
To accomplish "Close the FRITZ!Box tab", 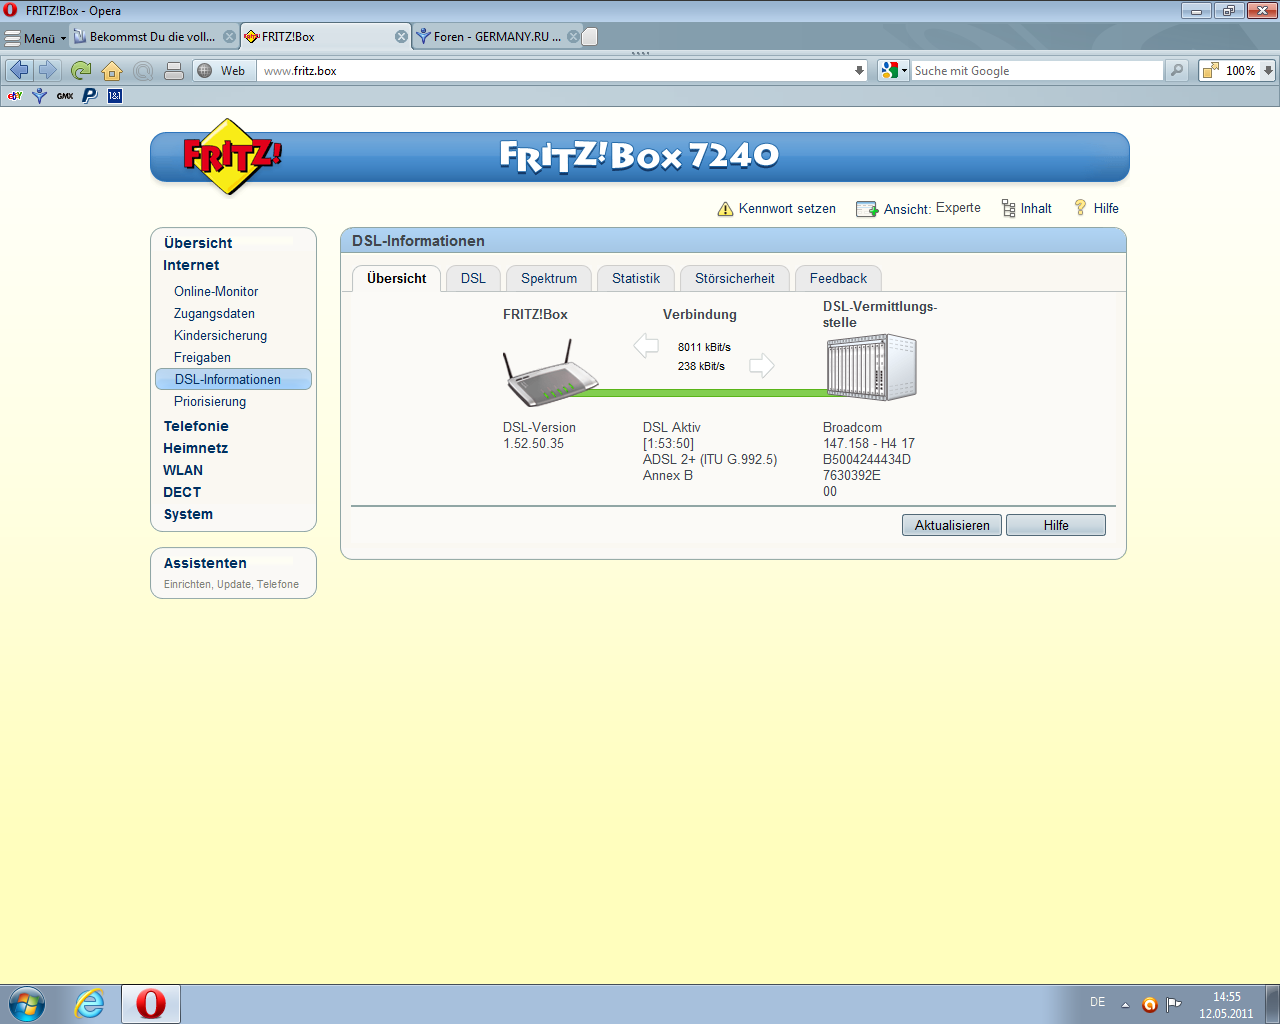I will tap(401, 37).
